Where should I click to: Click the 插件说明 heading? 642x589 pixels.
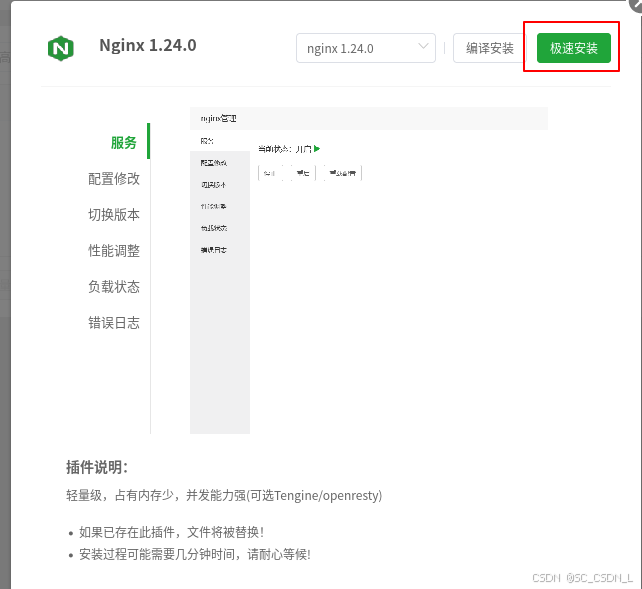tap(97, 467)
